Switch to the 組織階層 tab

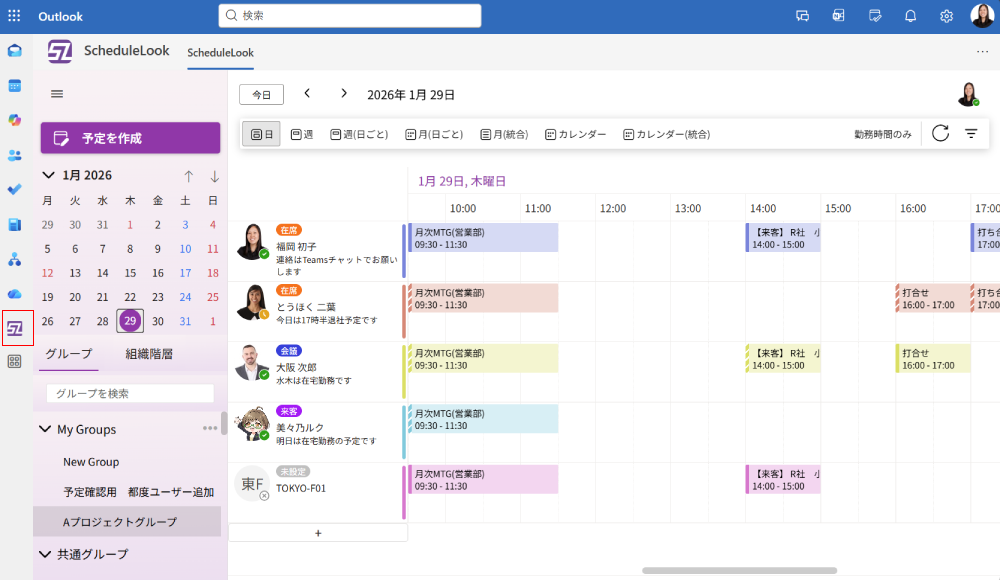coord(149,354)
